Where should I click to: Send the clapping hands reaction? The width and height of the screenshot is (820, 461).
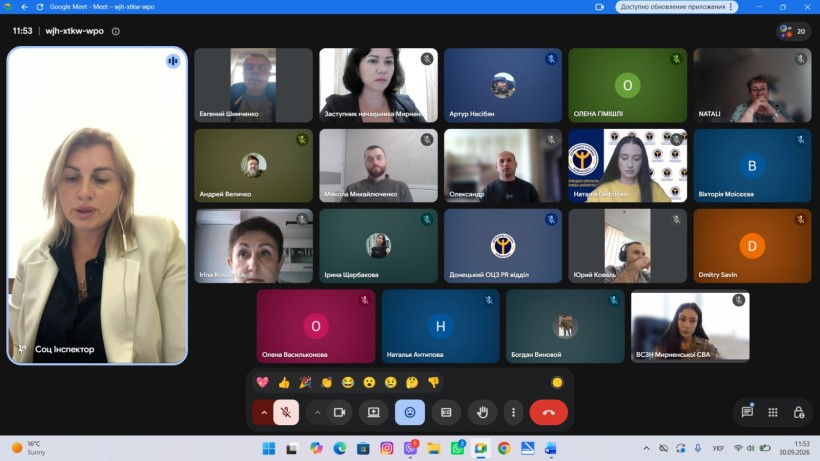point(327,383)
